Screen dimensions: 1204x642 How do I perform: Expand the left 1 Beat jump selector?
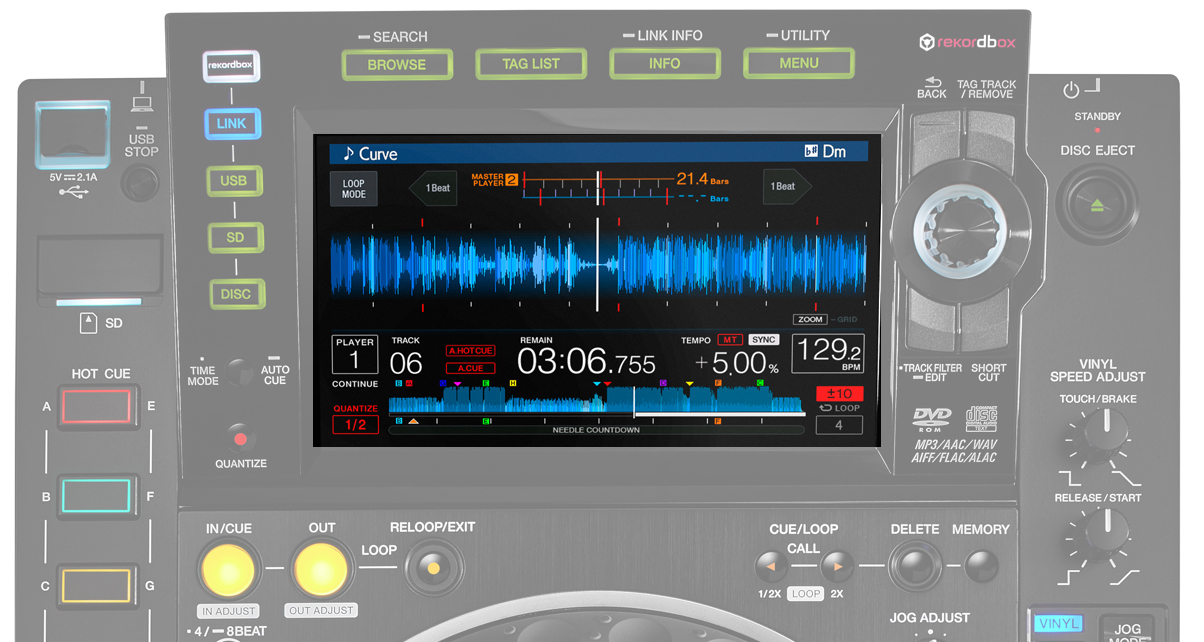pos(432,186)
